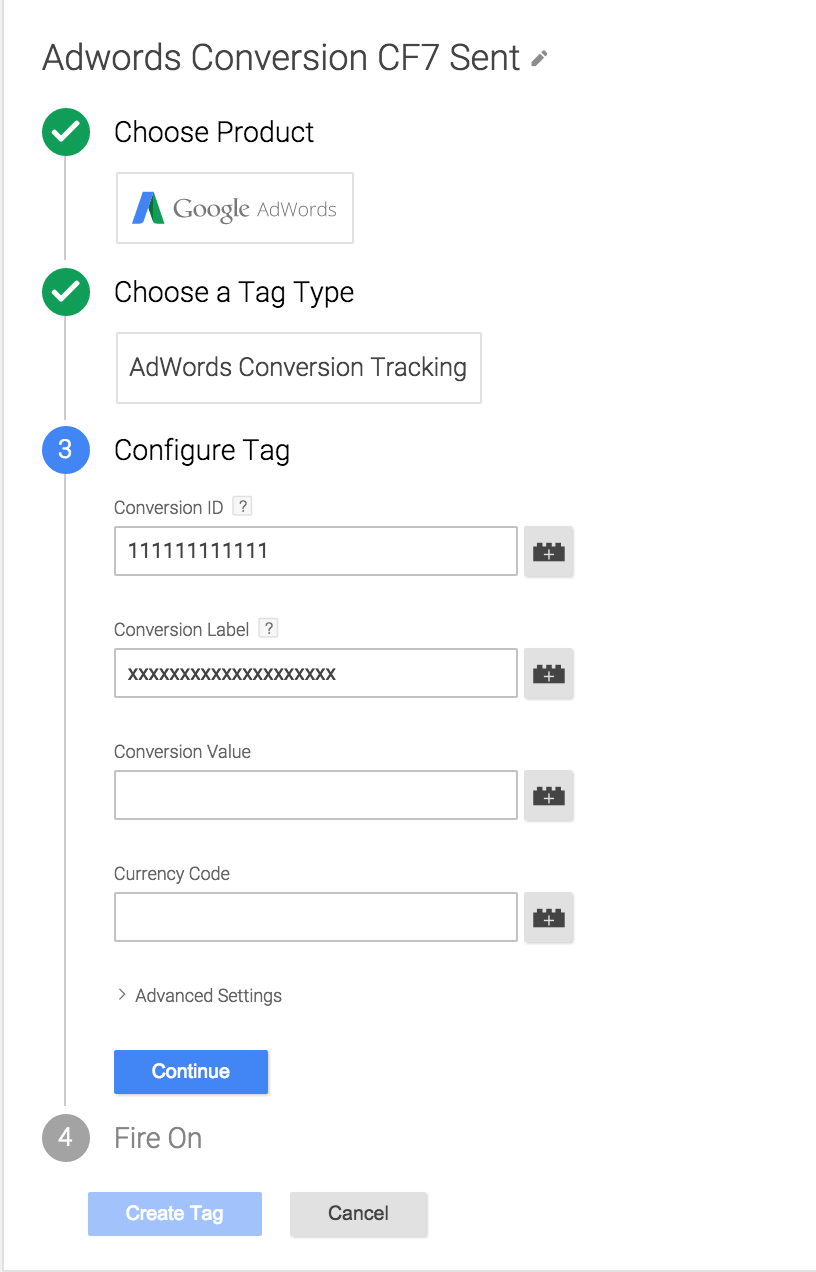Click into the Conversion Label field
The width and height of the screenshot is (816, 1272).
(316, 673)
